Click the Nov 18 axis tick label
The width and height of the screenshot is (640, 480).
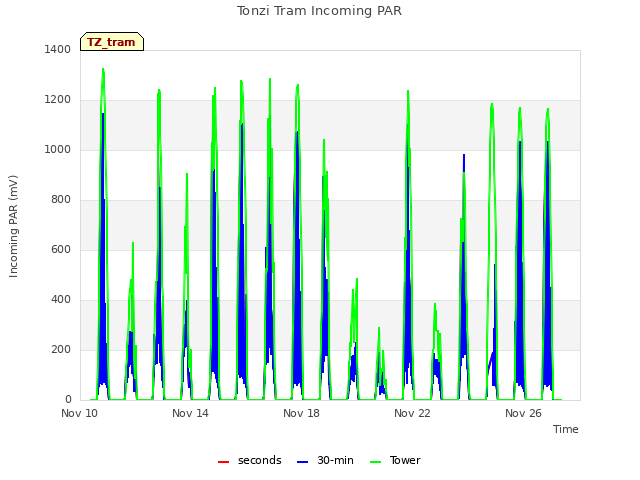click(x=301, y=413)
